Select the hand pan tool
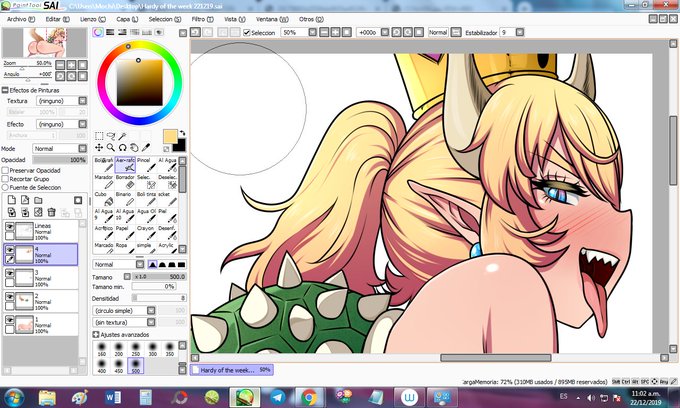This screenshot has width=680, height=408. [x=134, y=148]
